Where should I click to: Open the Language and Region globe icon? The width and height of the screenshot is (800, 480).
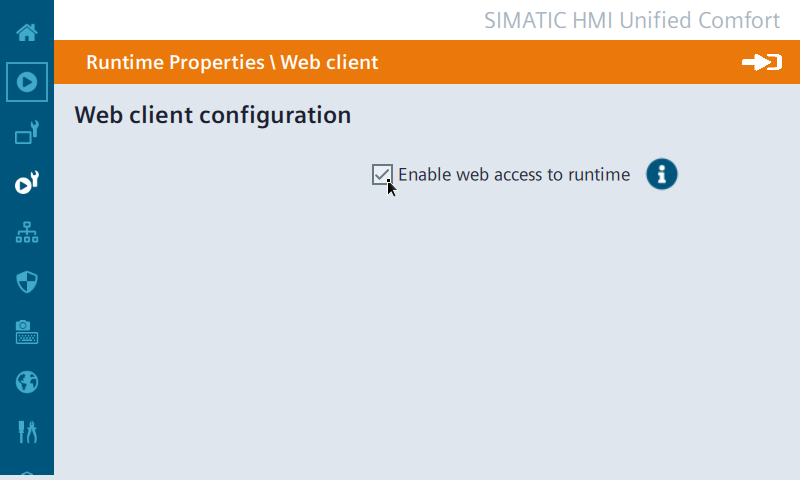click(27, 381)
